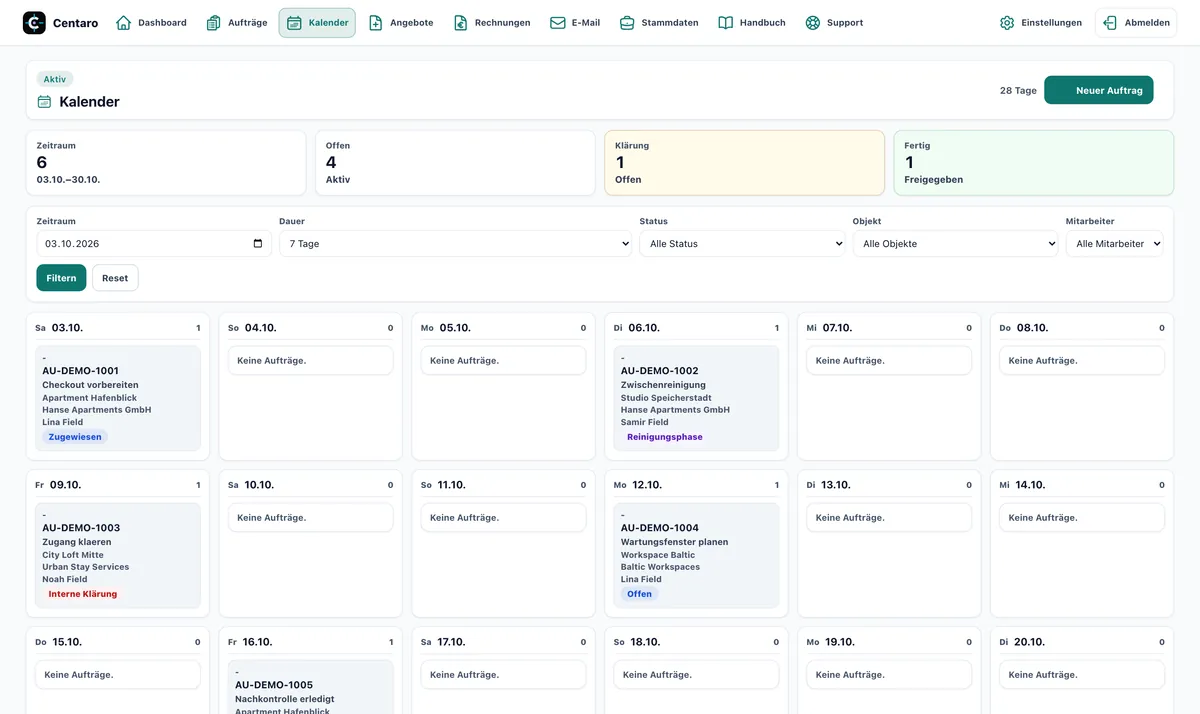Open the AU-DEMO-1005 order entry
This screenshot has height=714, width=1200.
(311, 686)
